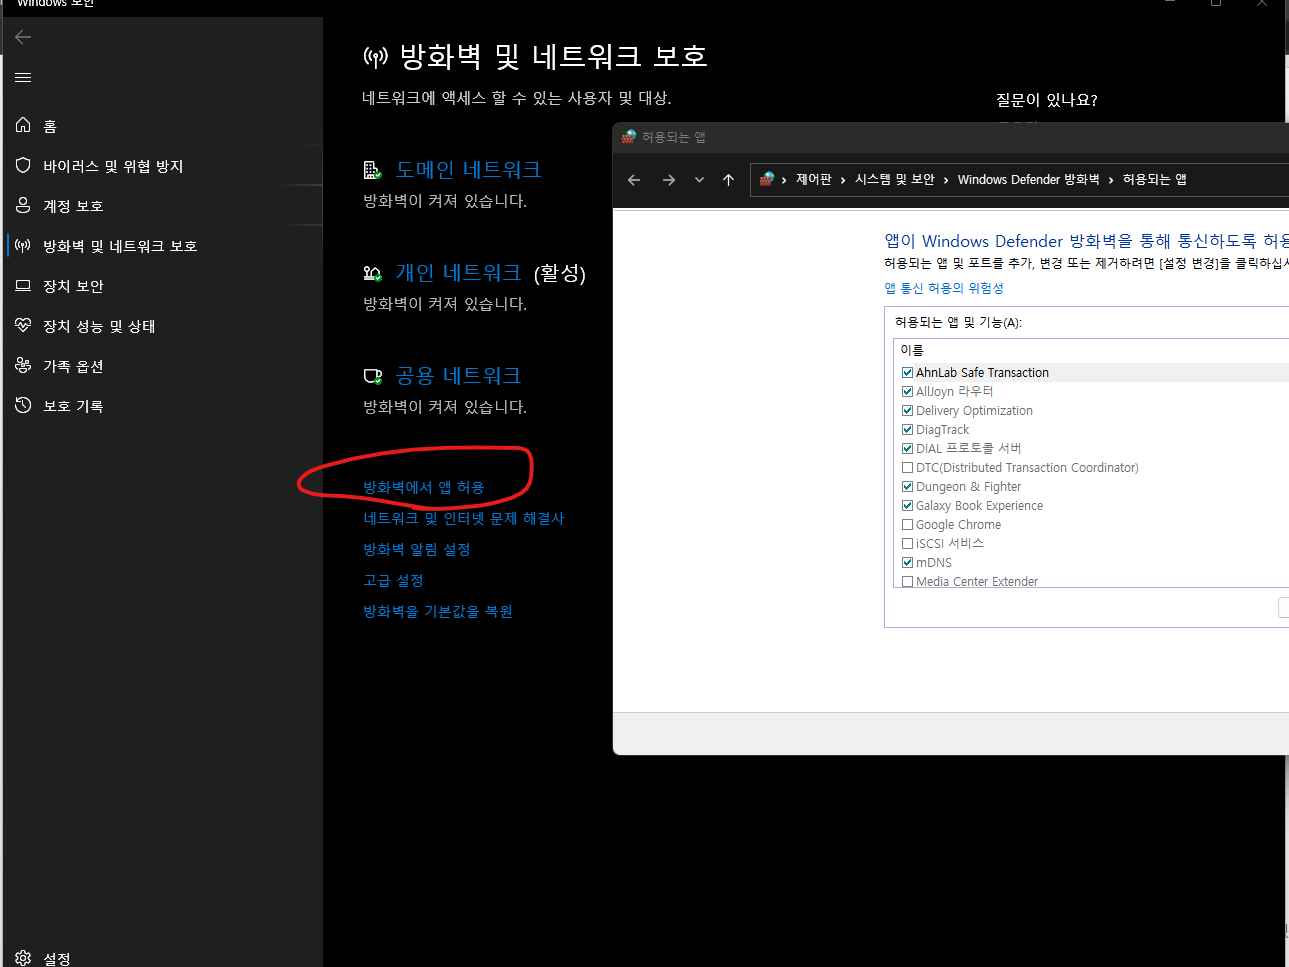Click the Windows Defender 방화벽 breadcrumb
This screenshot has height=967, width=1289.
(x=1029, y=179)
